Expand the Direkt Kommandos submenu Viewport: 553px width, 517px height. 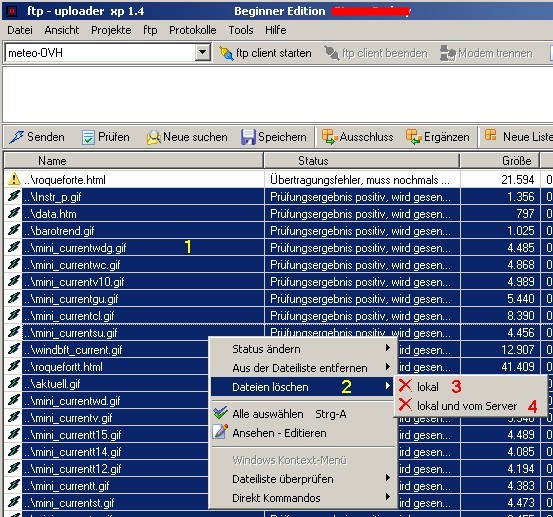pos(388,497)
